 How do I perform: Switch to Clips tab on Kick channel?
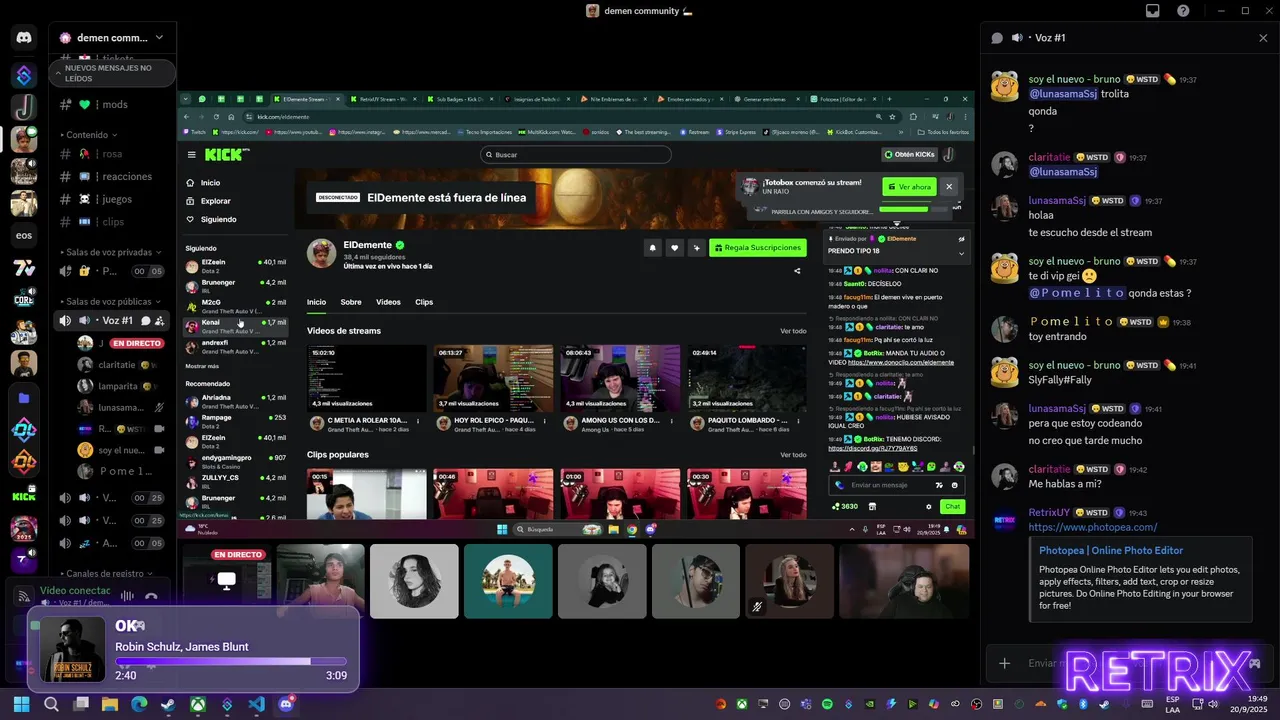coord(424,302)
